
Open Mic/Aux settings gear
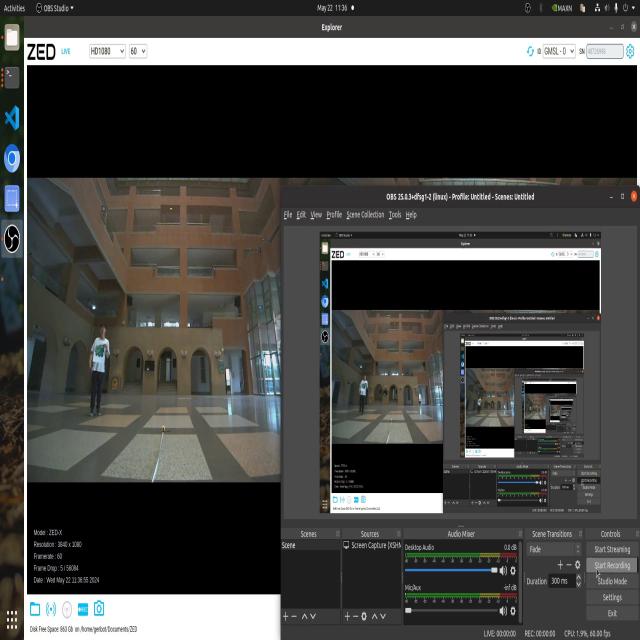(x=513, y=611)
